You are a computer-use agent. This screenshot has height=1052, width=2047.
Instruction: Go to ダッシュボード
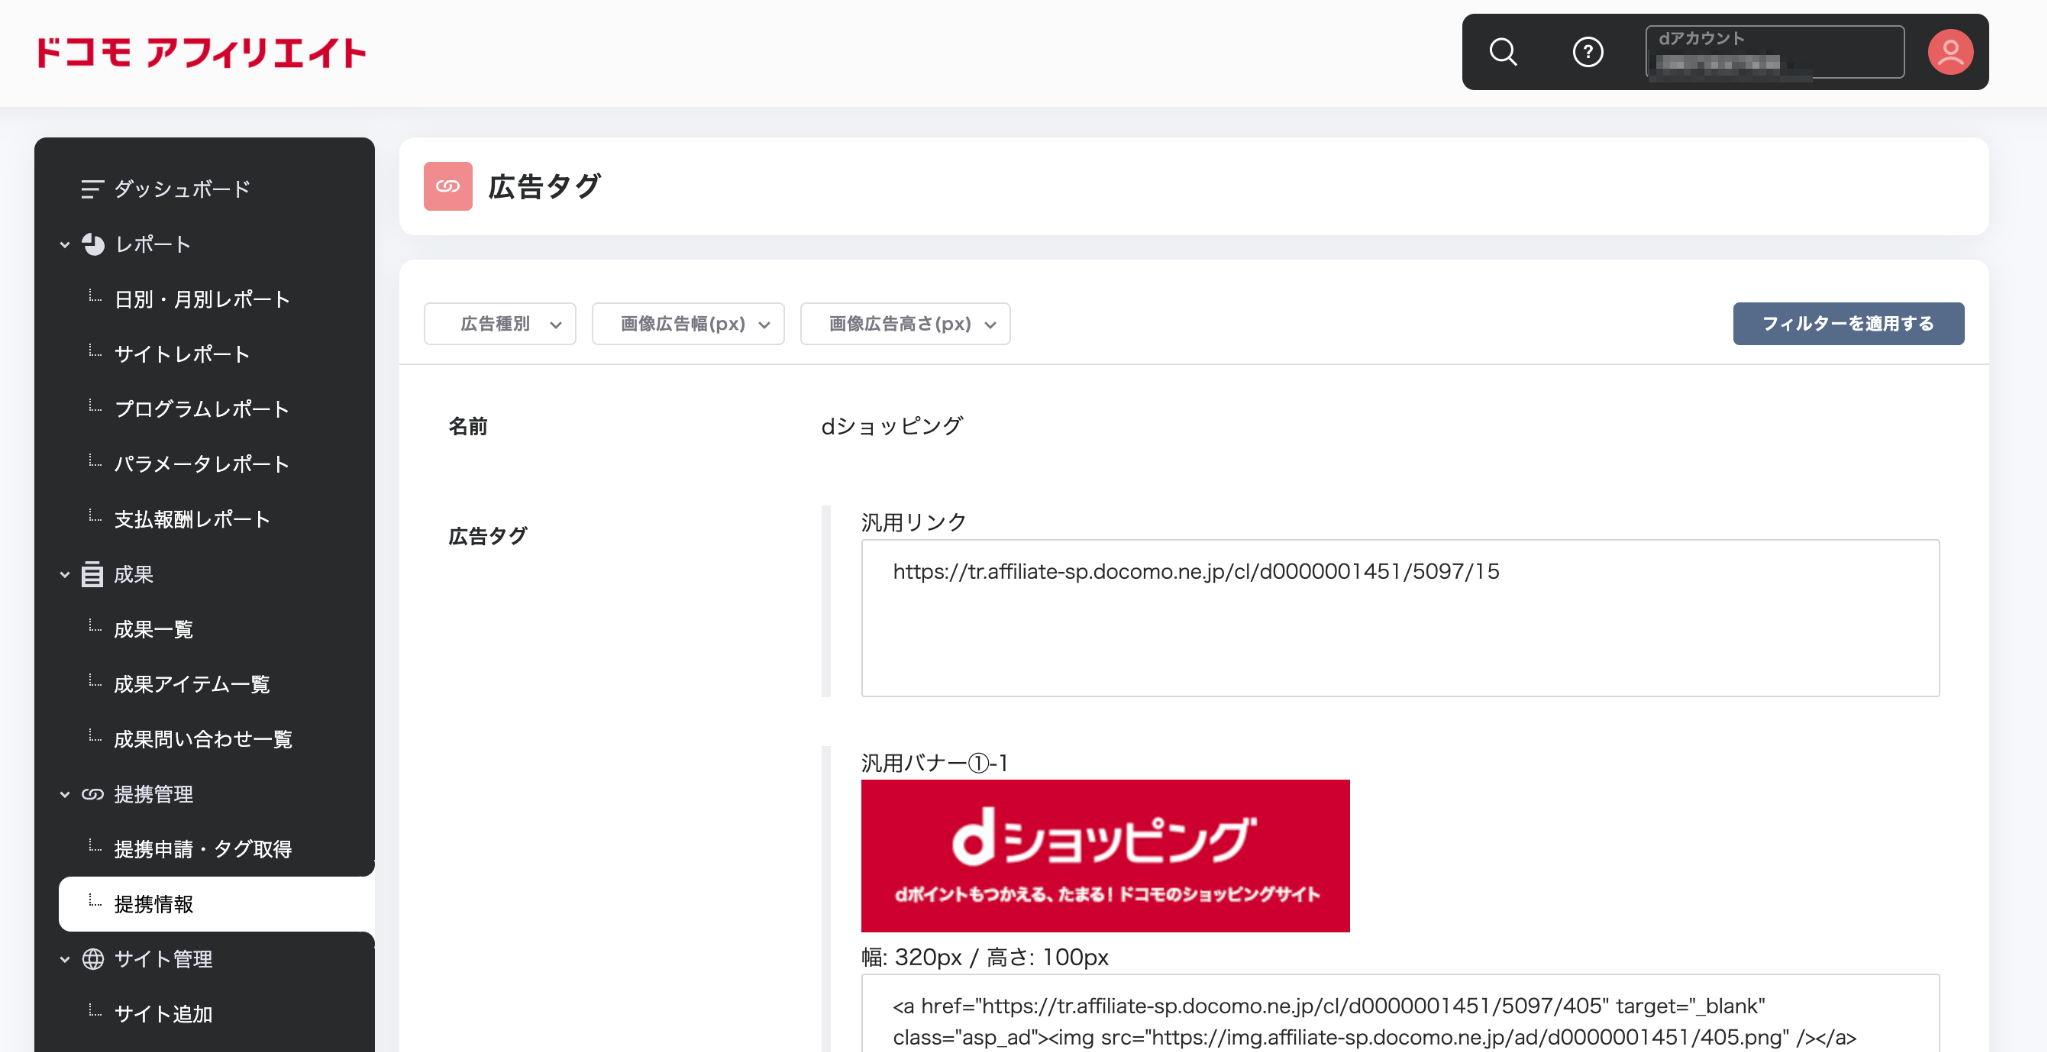point(182,189)
